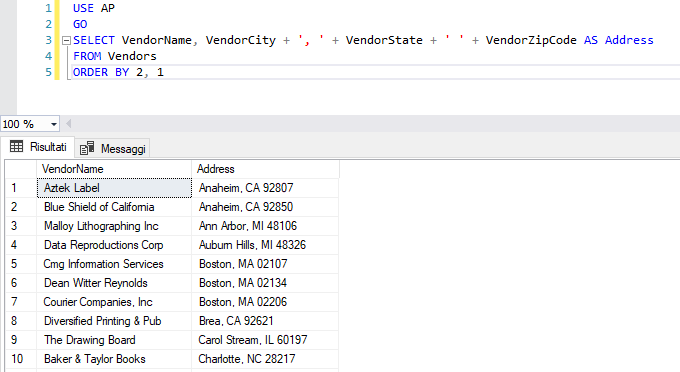Viewport: 680px width, 372px height.
Task: Select the Malloy Lithographing Inc cell
Action: (114, 226)
